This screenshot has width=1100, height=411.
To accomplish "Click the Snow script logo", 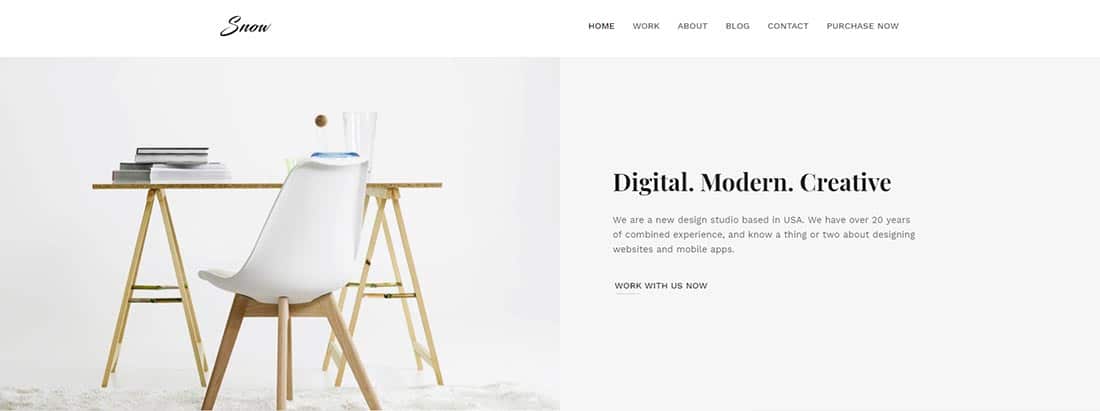I will 245,27.
